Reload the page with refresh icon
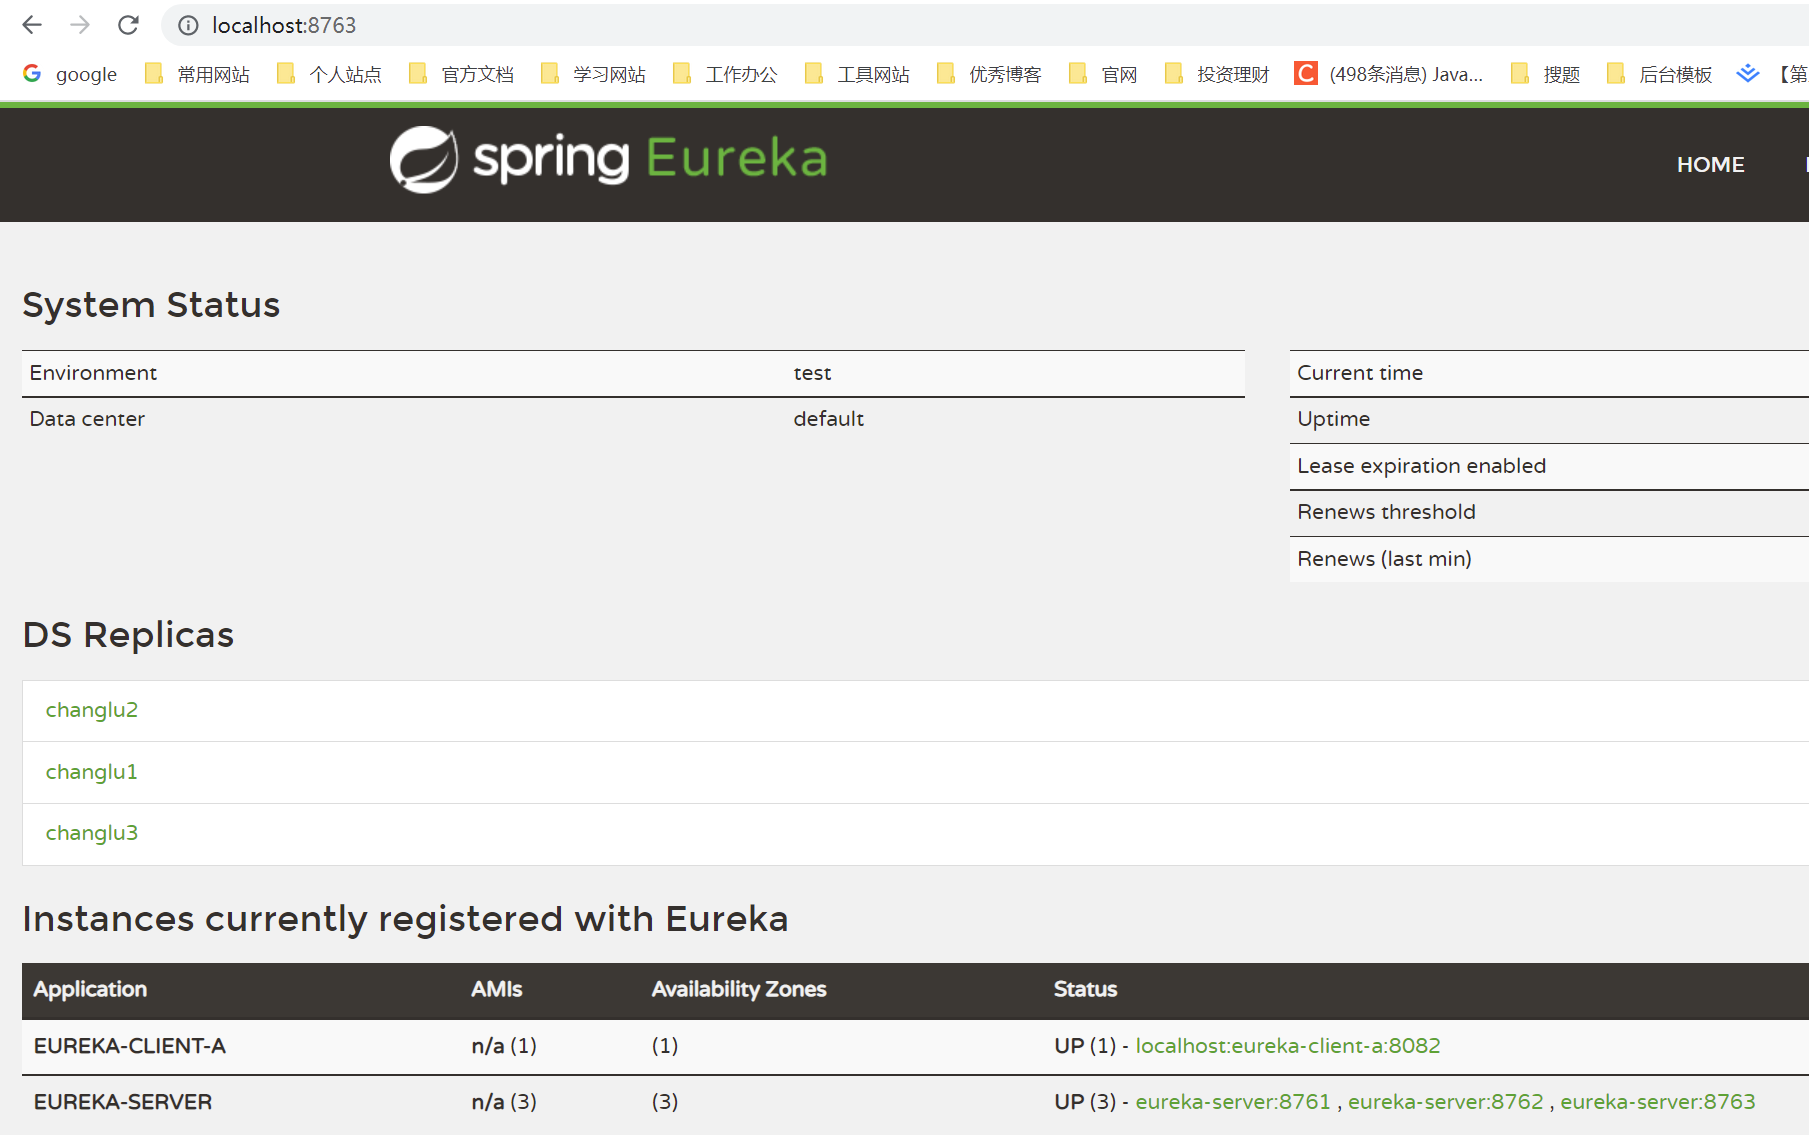Viewport: 1809px width, 1135px height. [128, 25]
